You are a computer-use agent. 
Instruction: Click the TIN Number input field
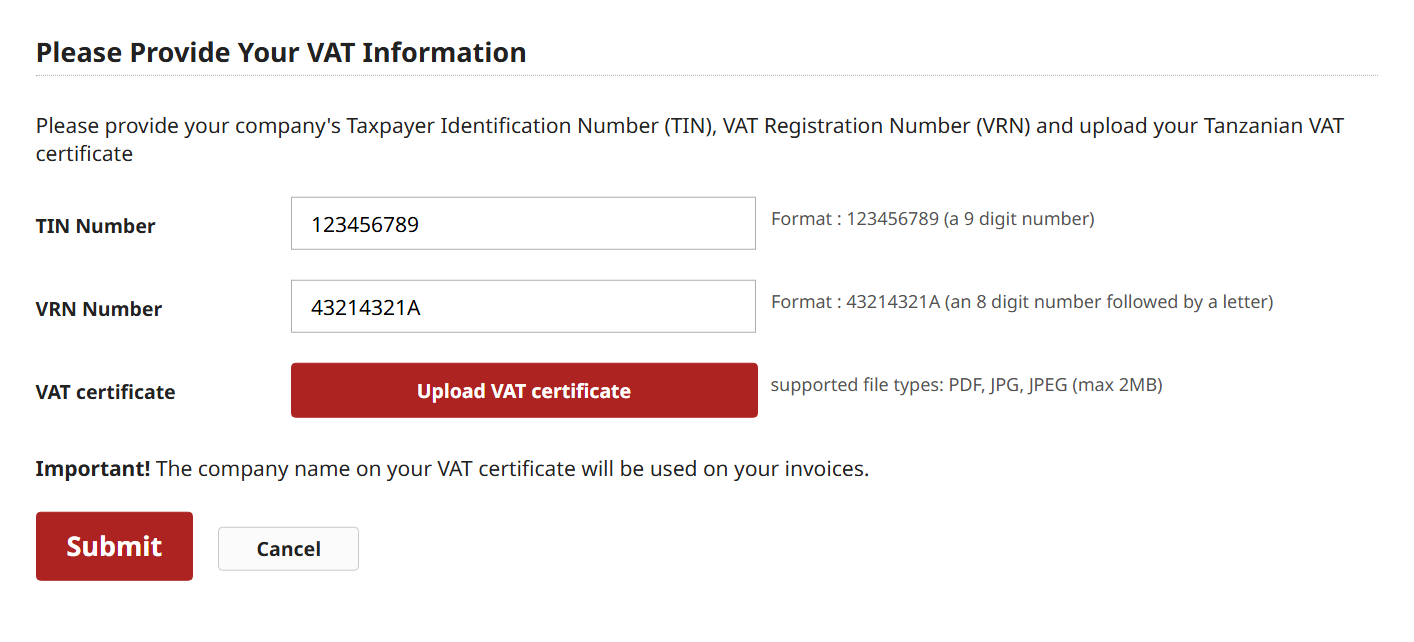(x=523, y=224)
